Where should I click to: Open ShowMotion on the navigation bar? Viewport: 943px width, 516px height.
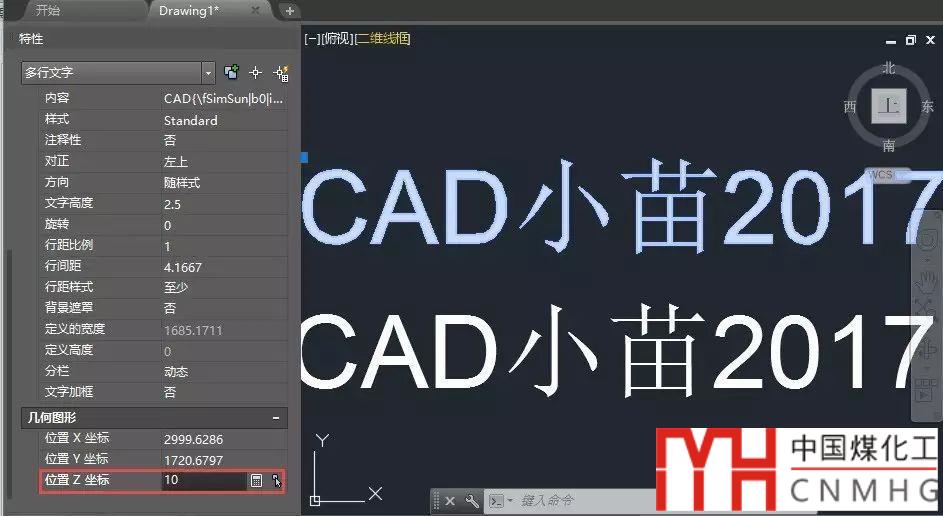[x=926, y=389]
